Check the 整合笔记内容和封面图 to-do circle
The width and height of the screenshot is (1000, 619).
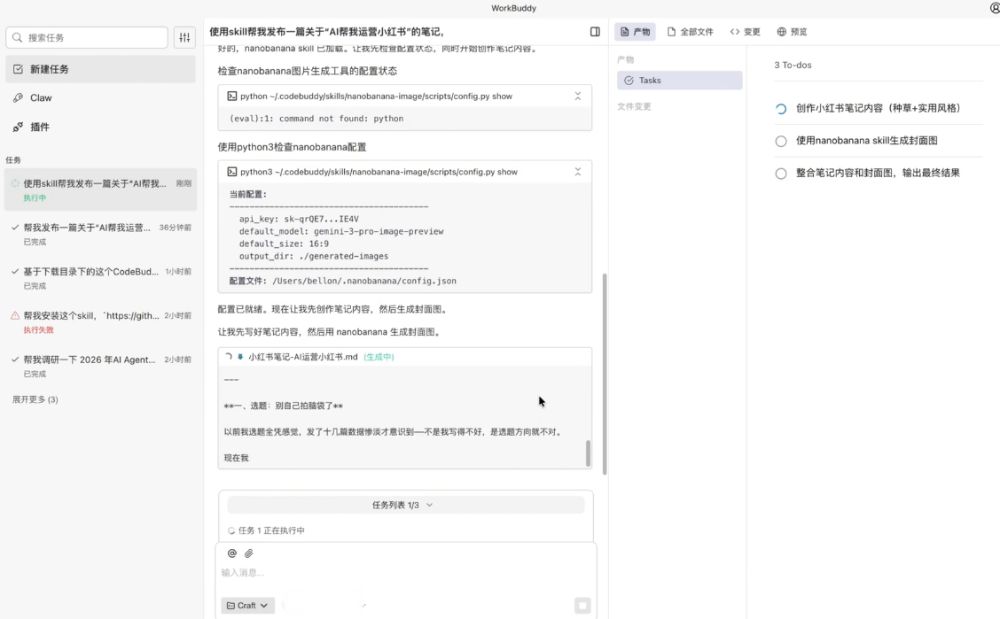pyautogui.click(x=781, y=173)
